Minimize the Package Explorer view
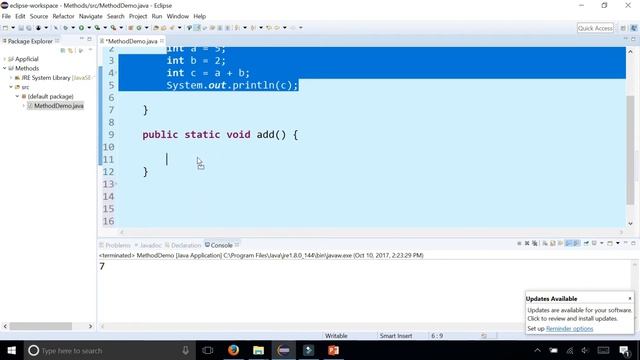 click(82, 39)
